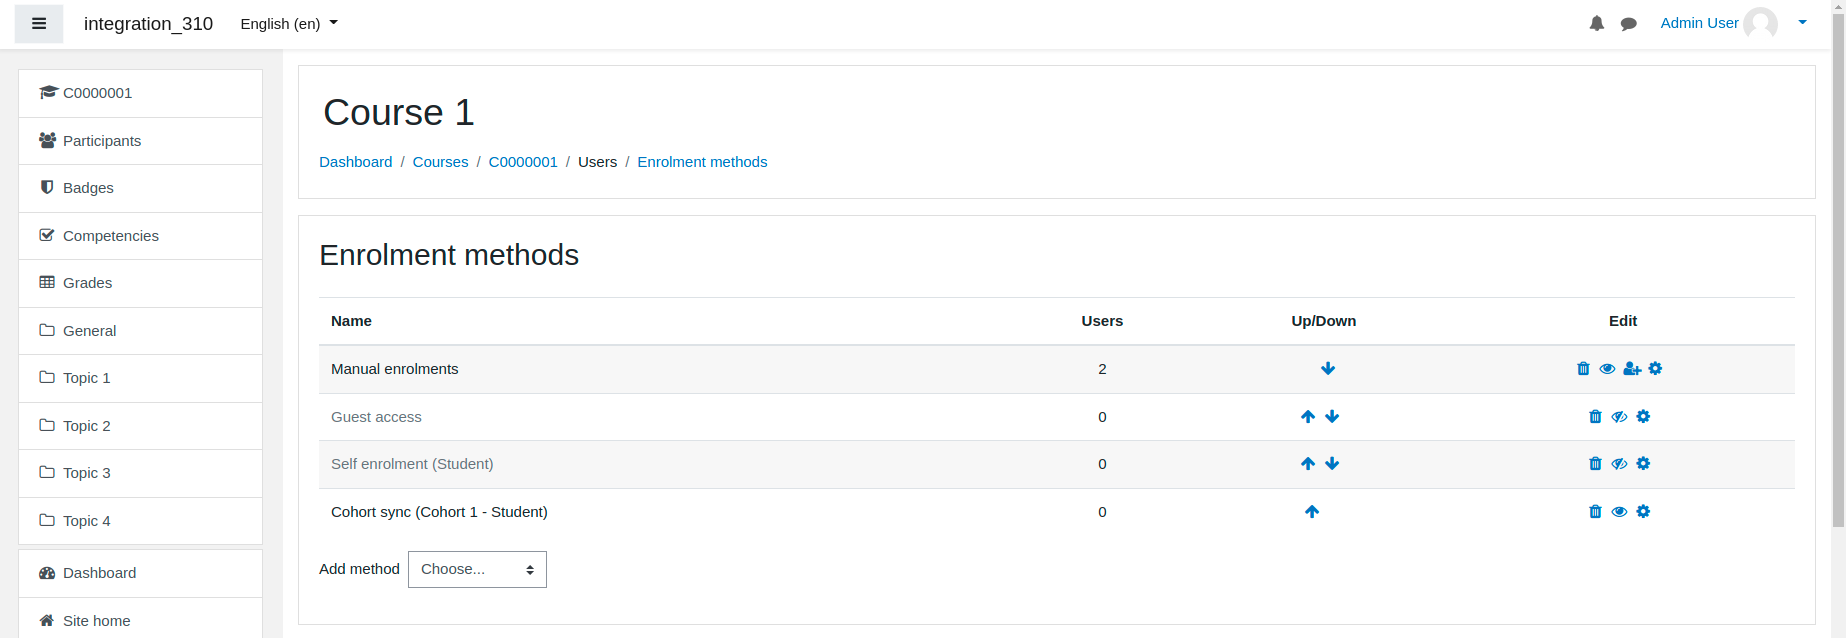Image resolution: width=1846 pixels, height=638 pixels.
Task: Click the Admin User name link
Action: pos(1699,23)
